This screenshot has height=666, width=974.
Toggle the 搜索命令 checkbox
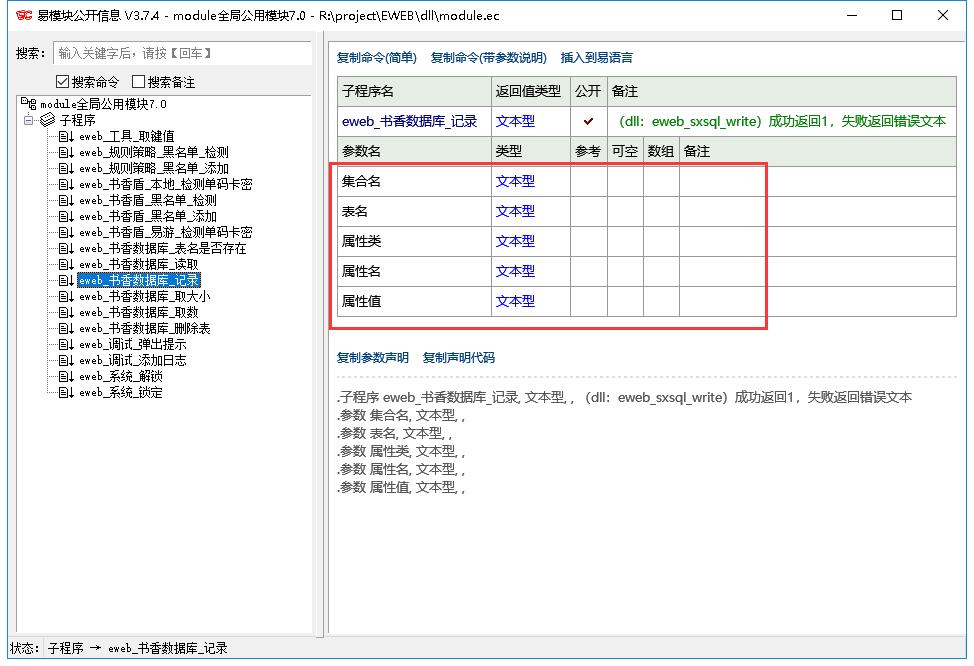[x=63, y=82]
